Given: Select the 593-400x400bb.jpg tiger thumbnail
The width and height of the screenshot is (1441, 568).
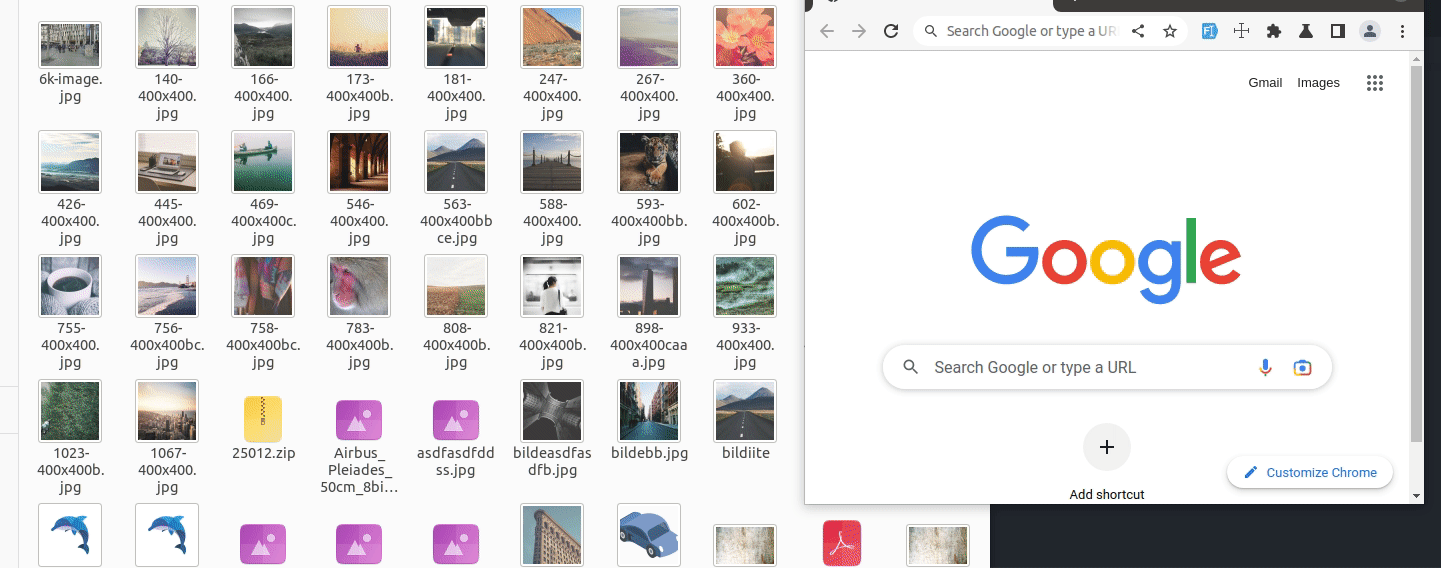Looking at the screenshot, I should point(649,162).
